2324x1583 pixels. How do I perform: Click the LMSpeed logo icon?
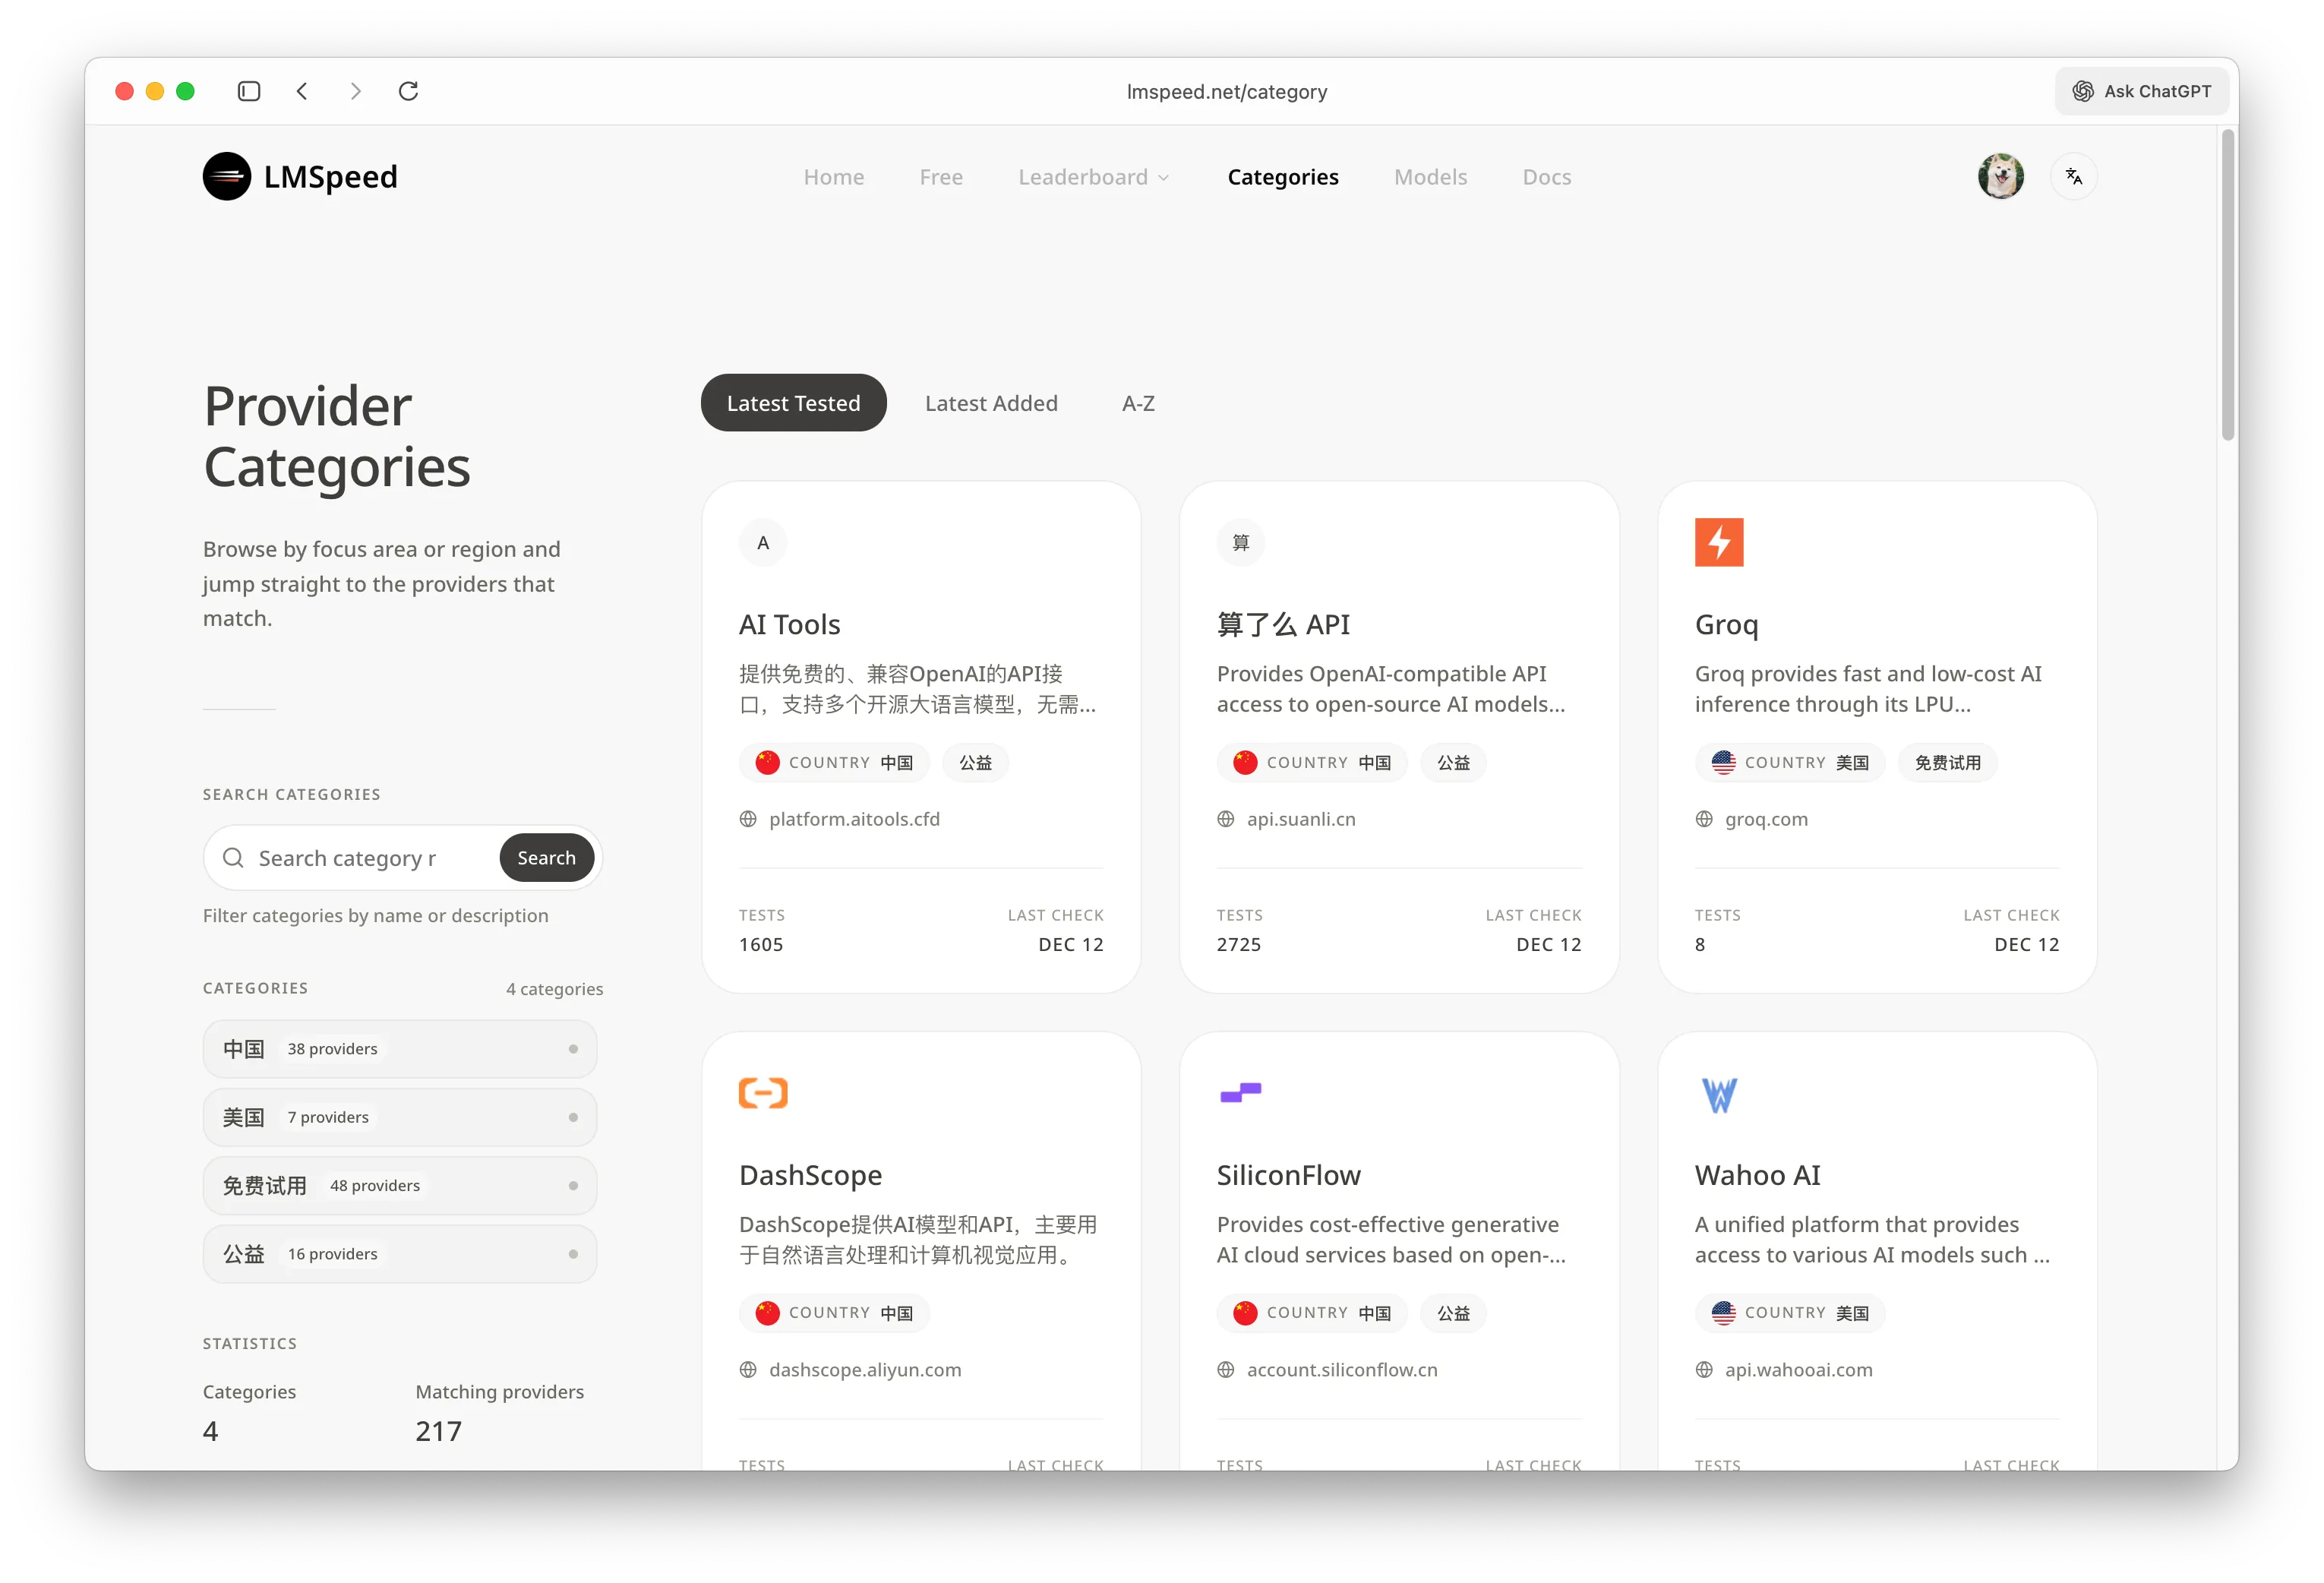click(x=227, y=176)
